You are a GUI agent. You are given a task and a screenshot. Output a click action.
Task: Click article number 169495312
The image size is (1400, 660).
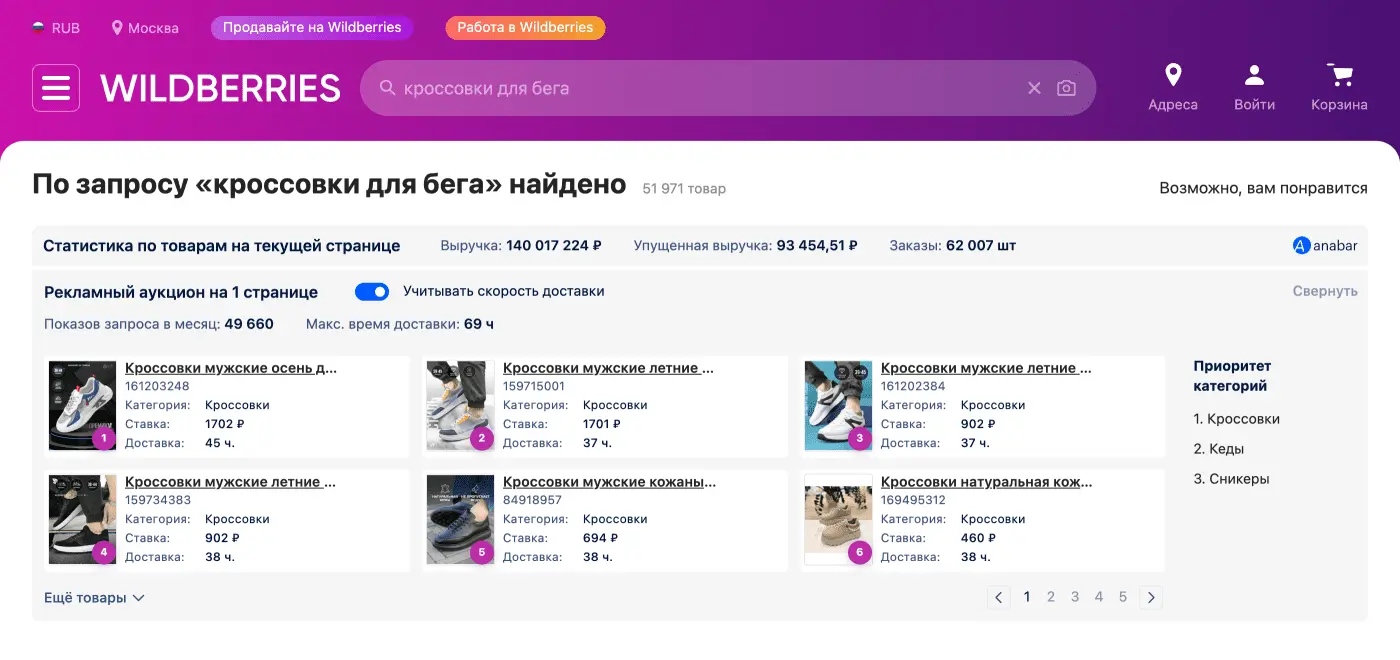913,500
